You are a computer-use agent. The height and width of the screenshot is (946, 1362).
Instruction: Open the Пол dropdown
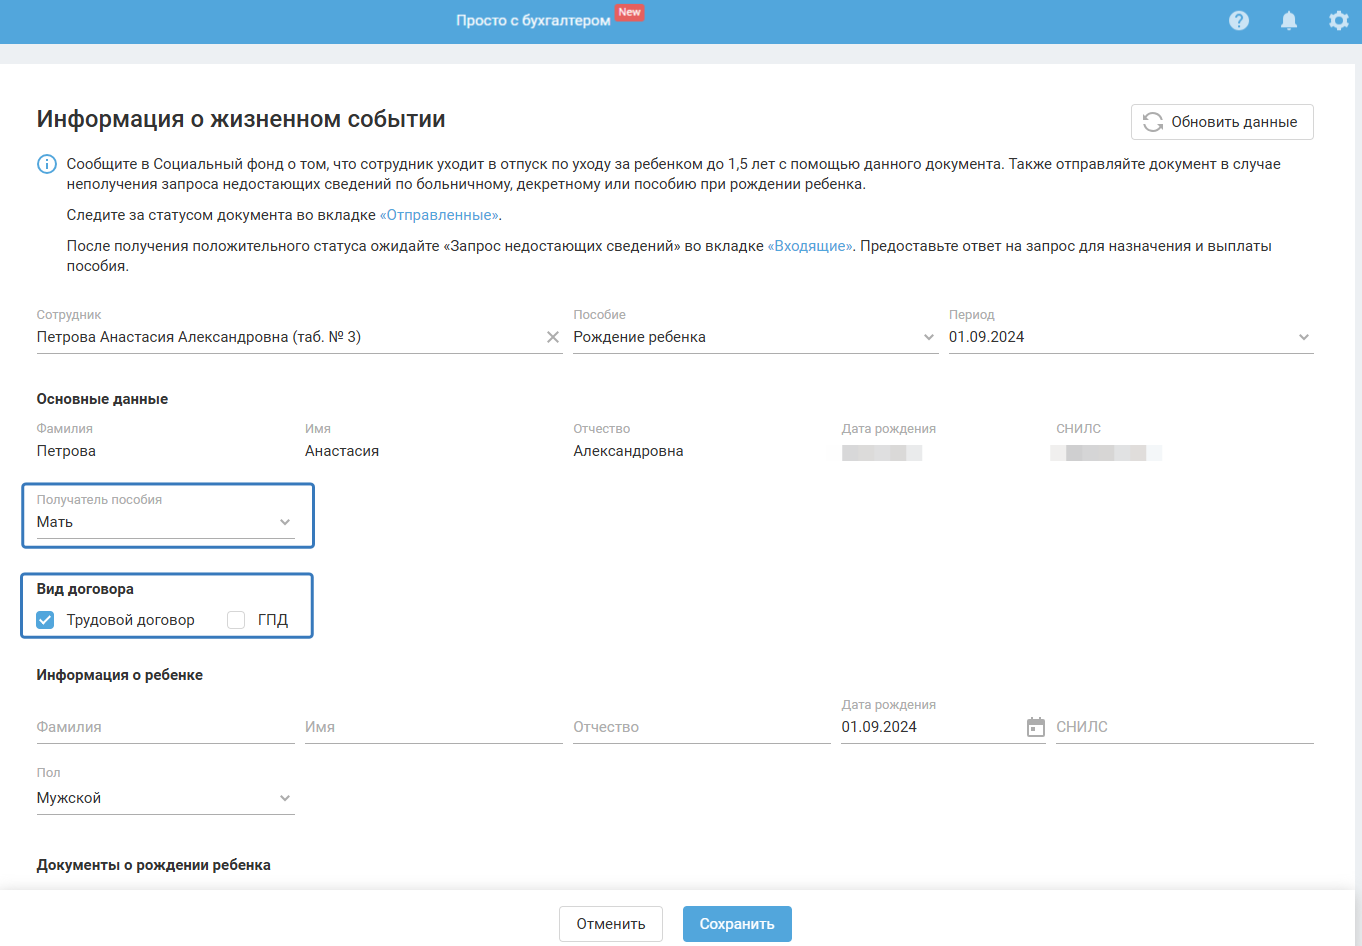pos(285,798)
